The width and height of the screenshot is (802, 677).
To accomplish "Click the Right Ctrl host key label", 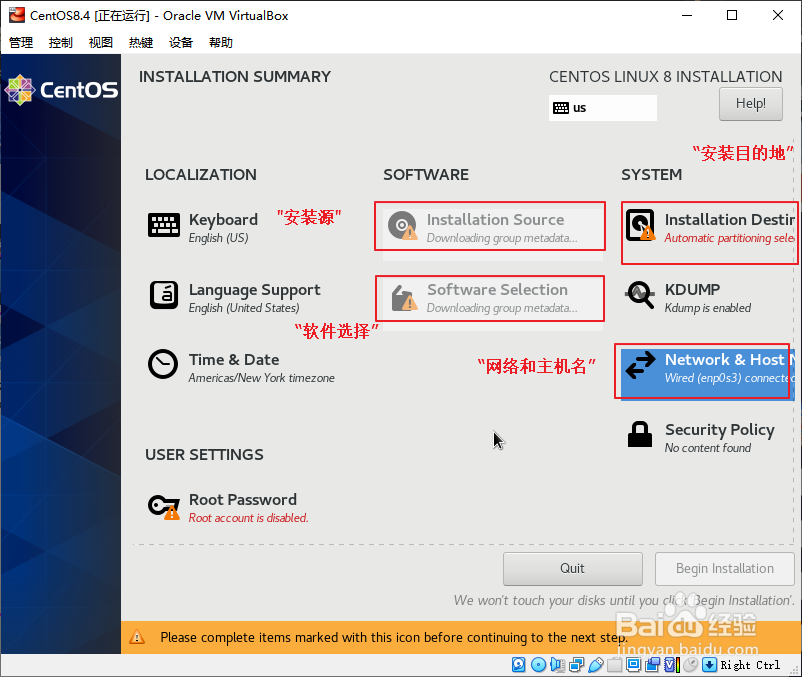I will tap(750, 665).
